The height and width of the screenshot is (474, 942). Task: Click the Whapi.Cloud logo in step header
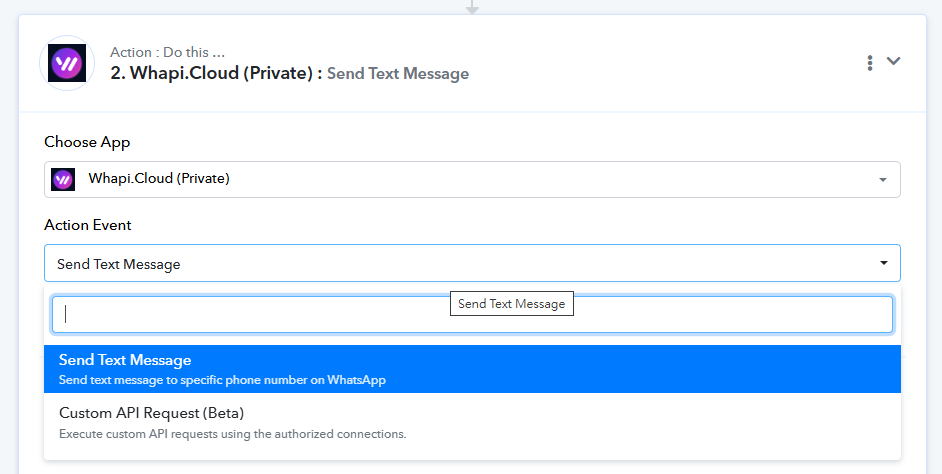(x=67, y=63)
